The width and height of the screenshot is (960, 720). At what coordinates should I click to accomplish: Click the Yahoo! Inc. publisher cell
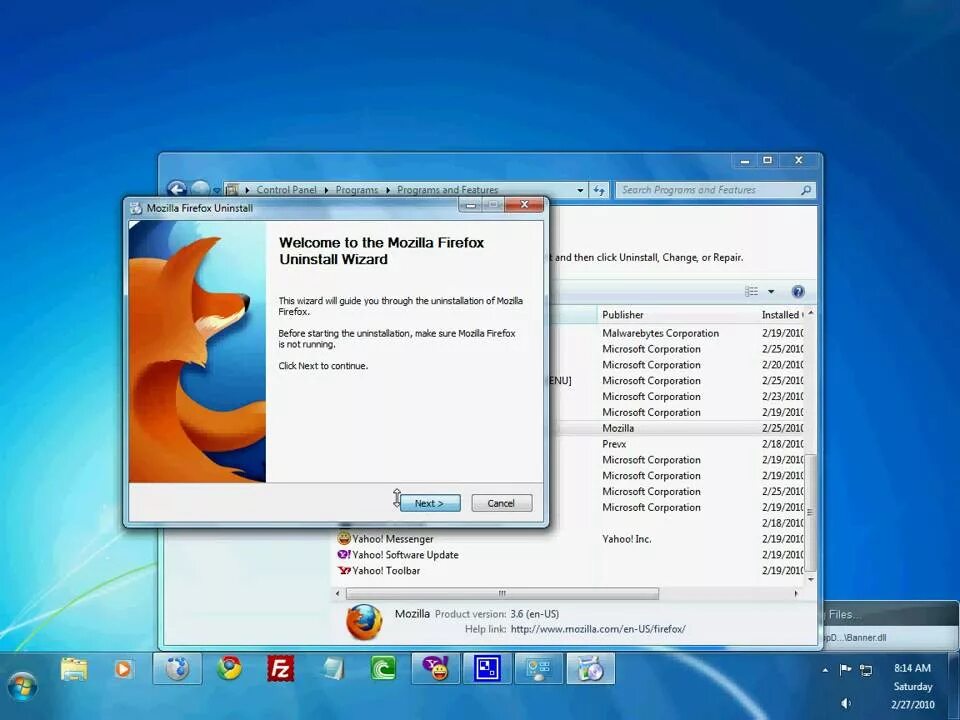pos(626,539)
